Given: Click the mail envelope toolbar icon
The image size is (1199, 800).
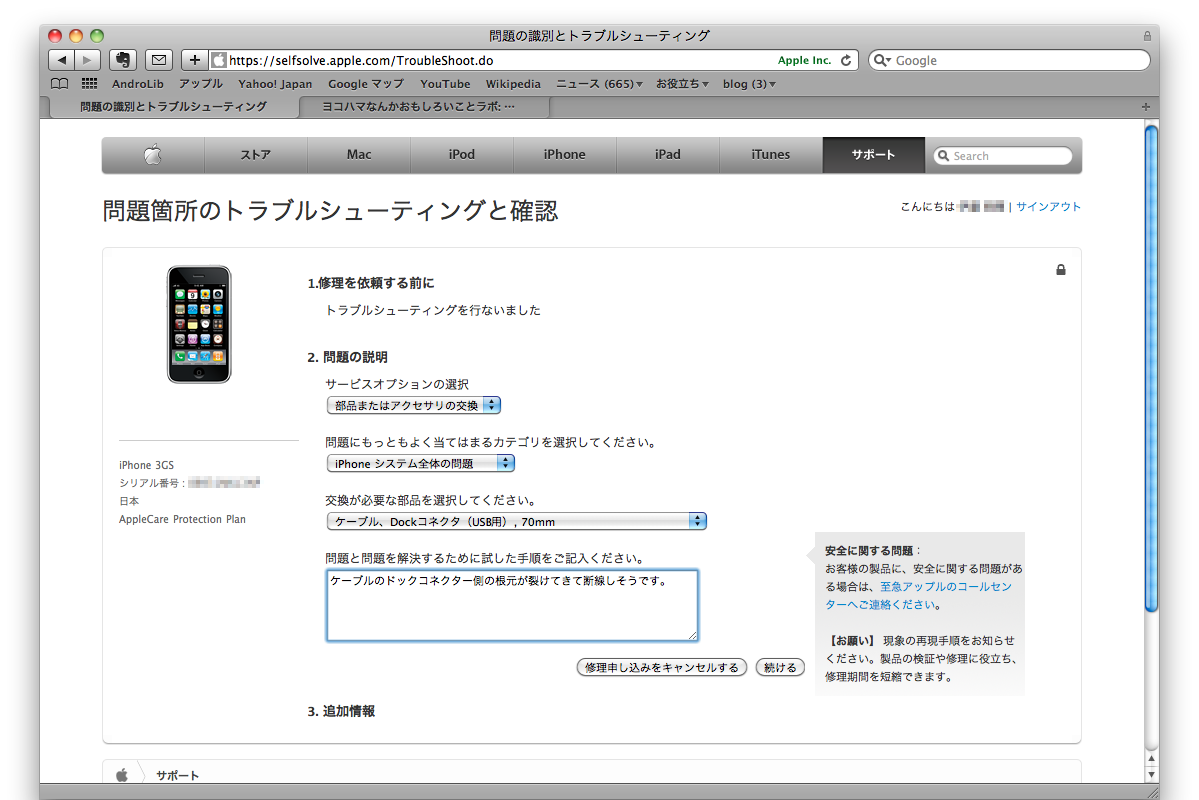Looking at the screenshot, I should [159, 60].
